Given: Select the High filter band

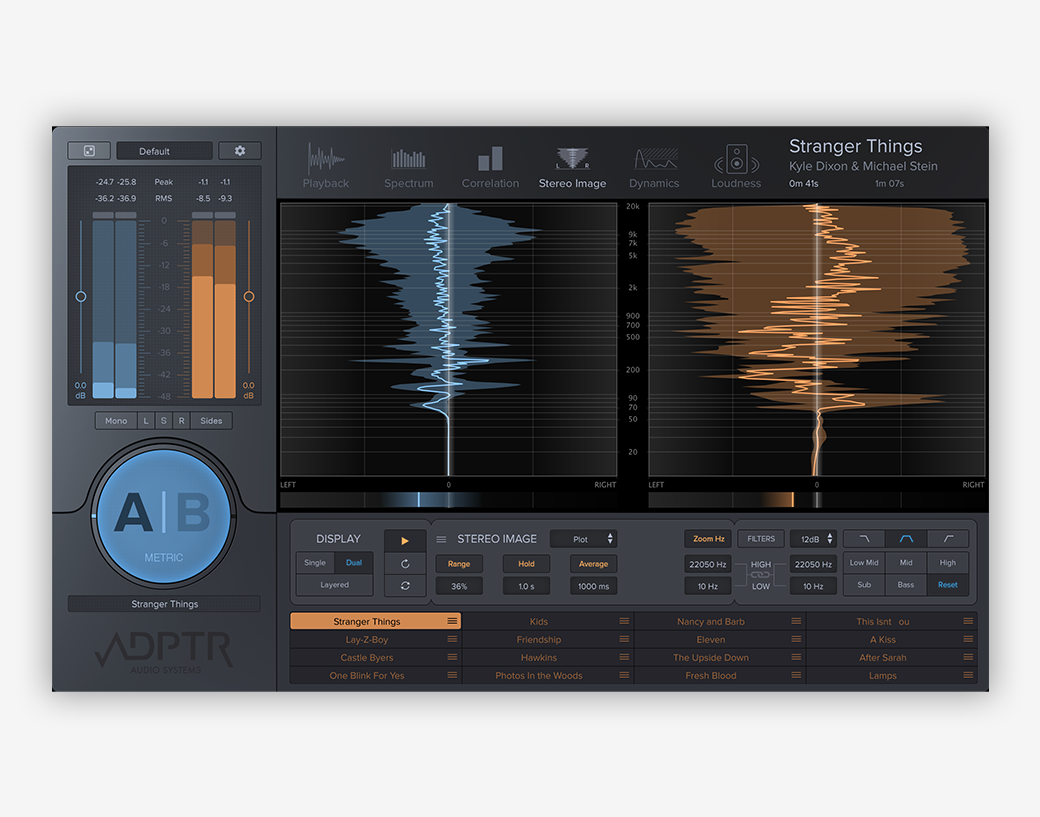Looking at the screenshot, I should [x=947, y=562].
